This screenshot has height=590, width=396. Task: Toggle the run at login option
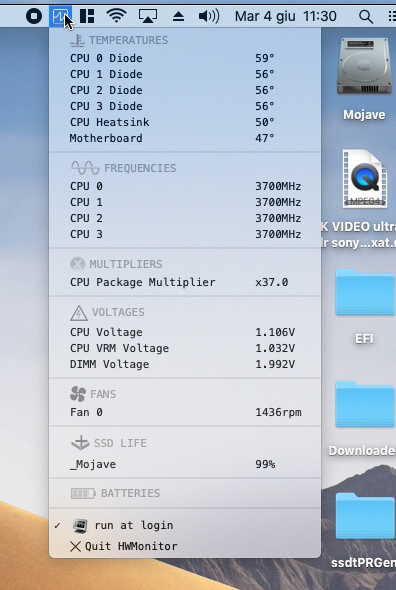[x=185, y=525]
